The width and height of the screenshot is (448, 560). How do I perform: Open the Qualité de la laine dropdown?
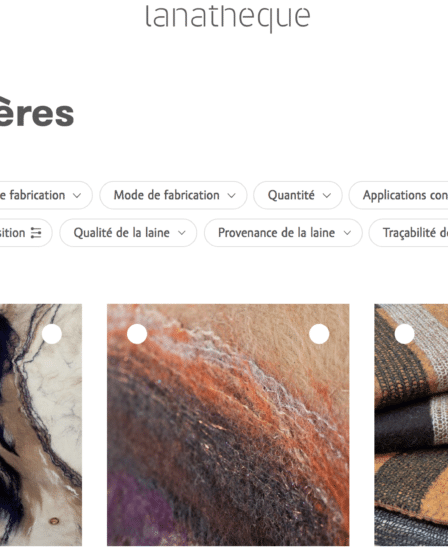128,233
